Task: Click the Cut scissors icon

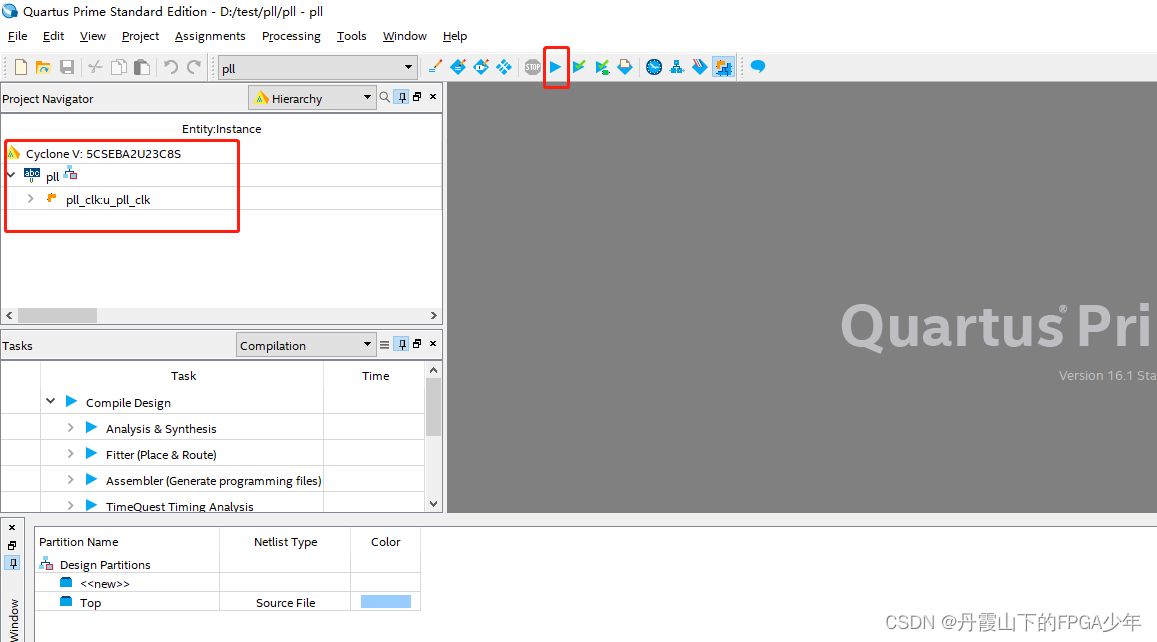Action: click(x=95, y=67)
